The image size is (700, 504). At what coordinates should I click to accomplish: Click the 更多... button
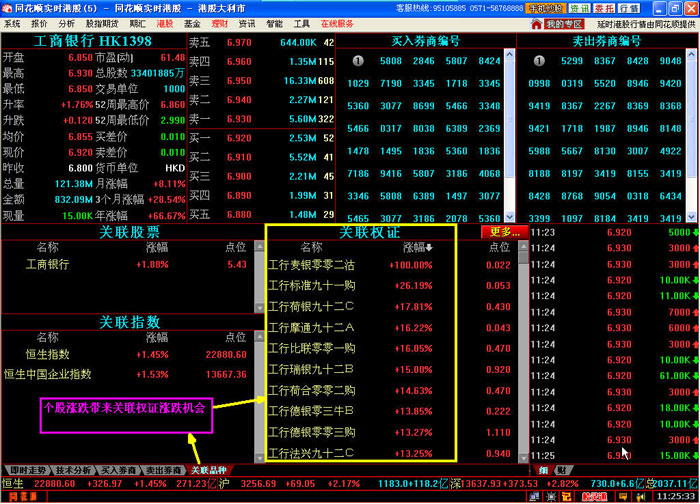(x=500, y=231)
